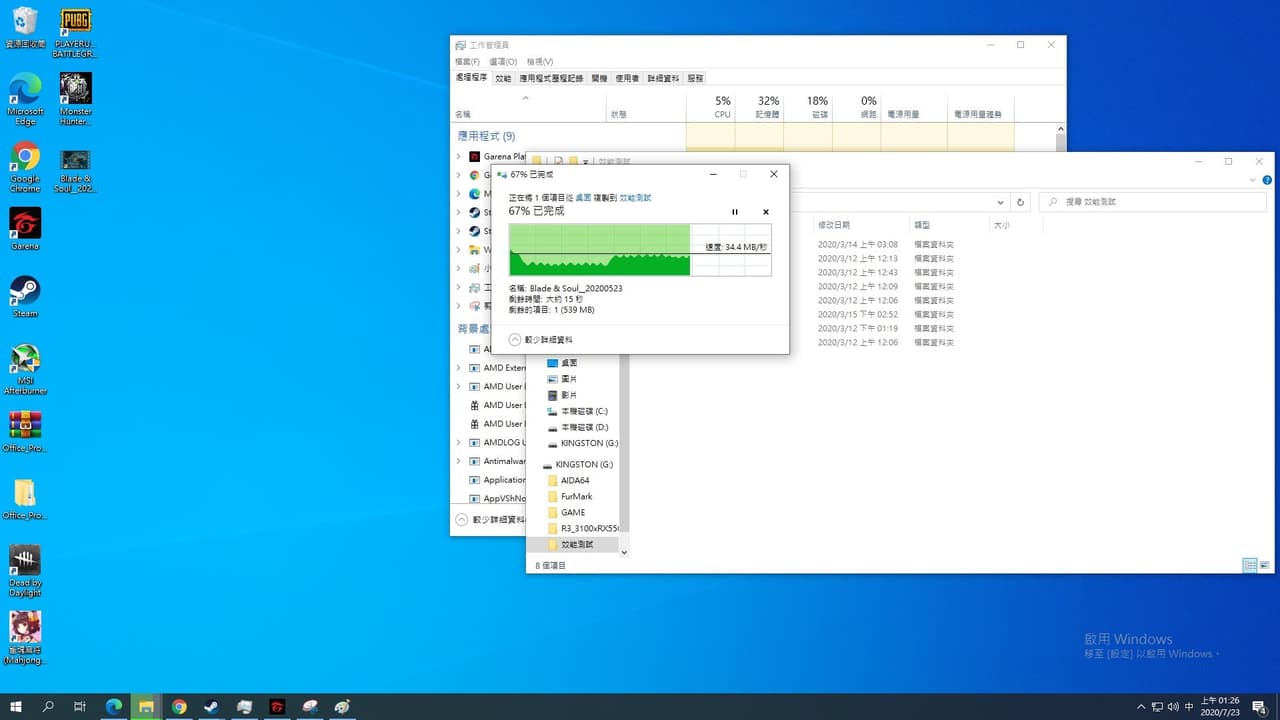The width and height of the screenshot is (1280, 720).
Task: Open Dead by Daylight desktop shortcut
Action: click(x=25, y=571)
